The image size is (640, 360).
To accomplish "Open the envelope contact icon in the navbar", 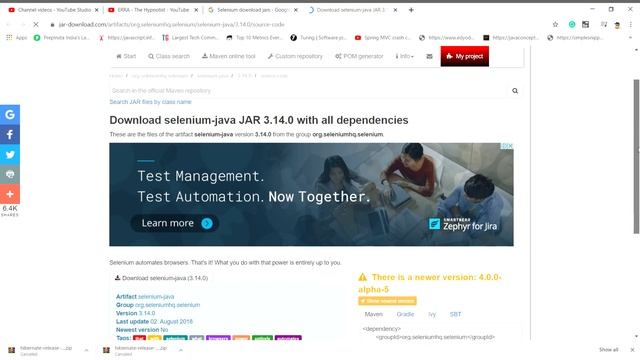I will click(x=429, y=56).
